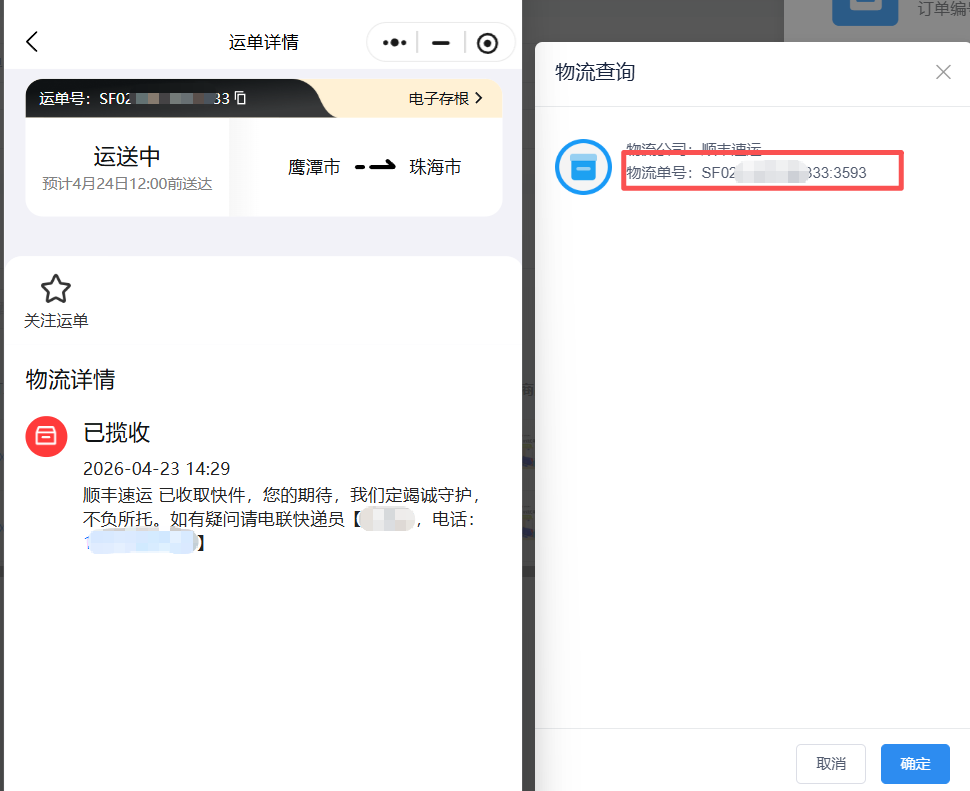Viewport: 970px width, 791px height.
Task: Click the 运单号 label in the dark header
Action: tap(65, 98)
